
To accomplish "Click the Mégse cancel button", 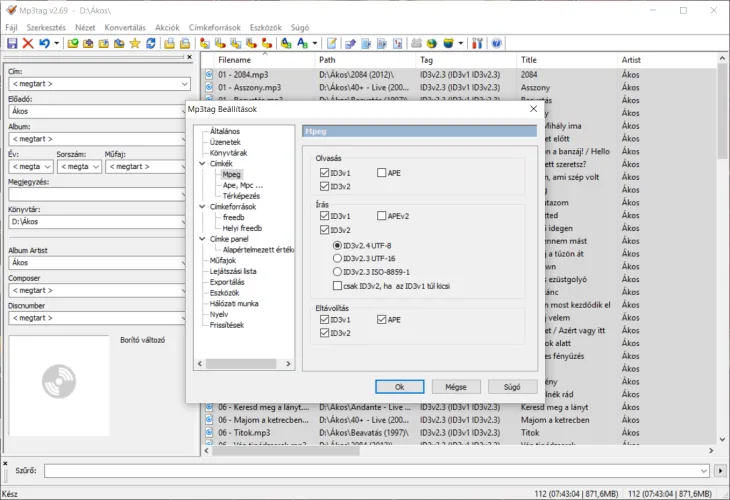I will tap(456, 386).
